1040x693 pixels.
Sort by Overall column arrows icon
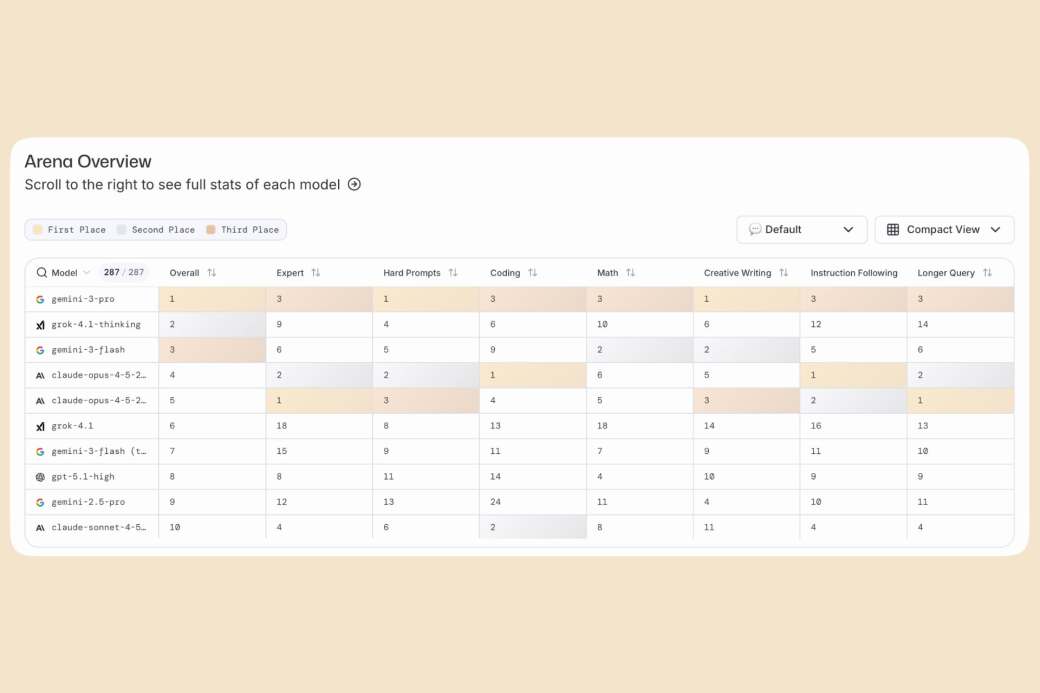click(212, 273)
